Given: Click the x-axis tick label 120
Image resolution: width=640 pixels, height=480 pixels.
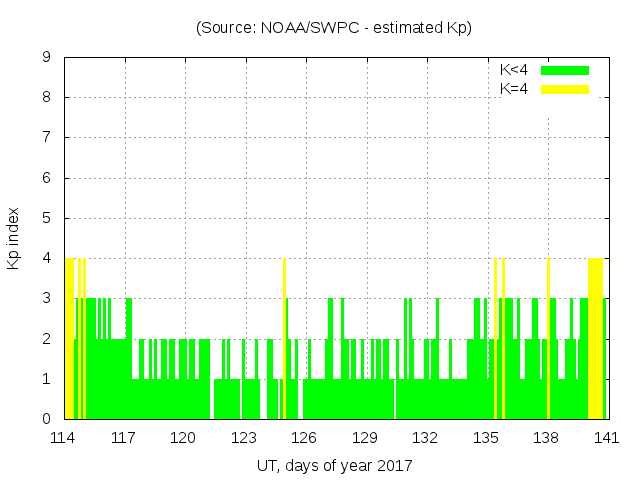Looking at the screenshot, I should pos(184,438).
